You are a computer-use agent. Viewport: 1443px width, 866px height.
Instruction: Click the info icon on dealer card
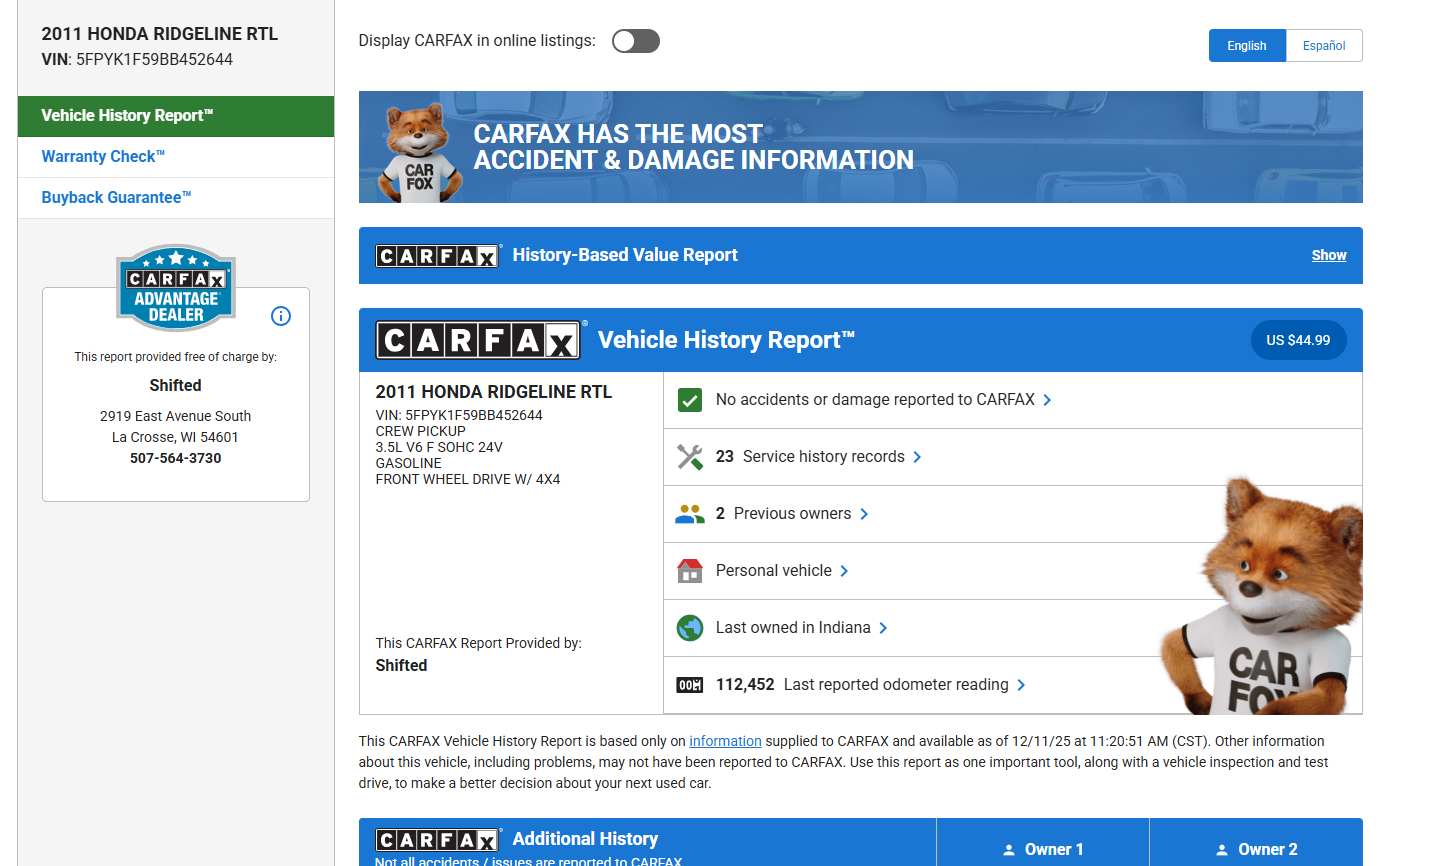281,316
